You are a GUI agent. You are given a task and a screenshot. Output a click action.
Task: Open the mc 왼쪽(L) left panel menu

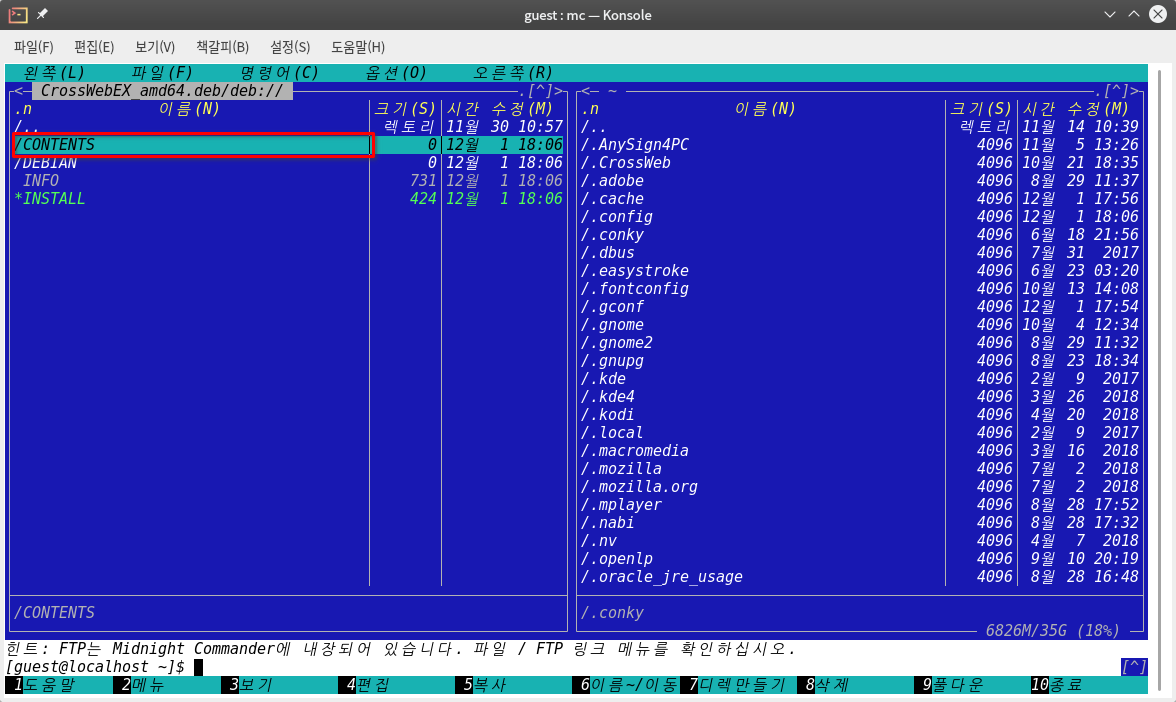[x=53, y=73]
